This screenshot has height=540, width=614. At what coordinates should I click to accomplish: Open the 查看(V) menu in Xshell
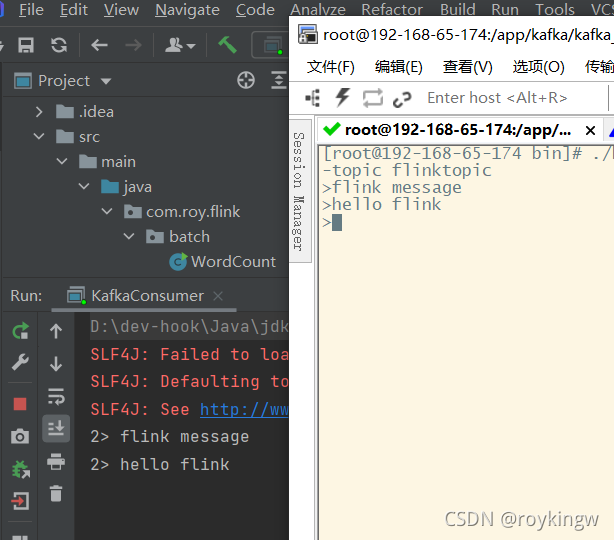click(x=468, y=67)
